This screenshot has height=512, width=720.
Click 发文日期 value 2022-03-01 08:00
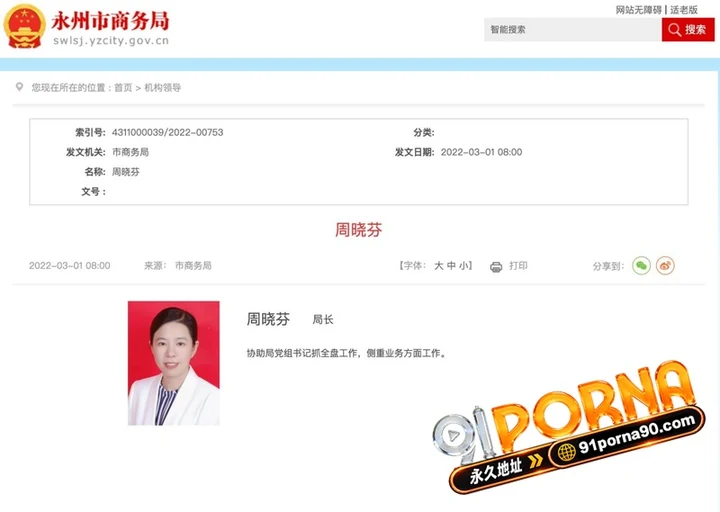tap(481, 152)
